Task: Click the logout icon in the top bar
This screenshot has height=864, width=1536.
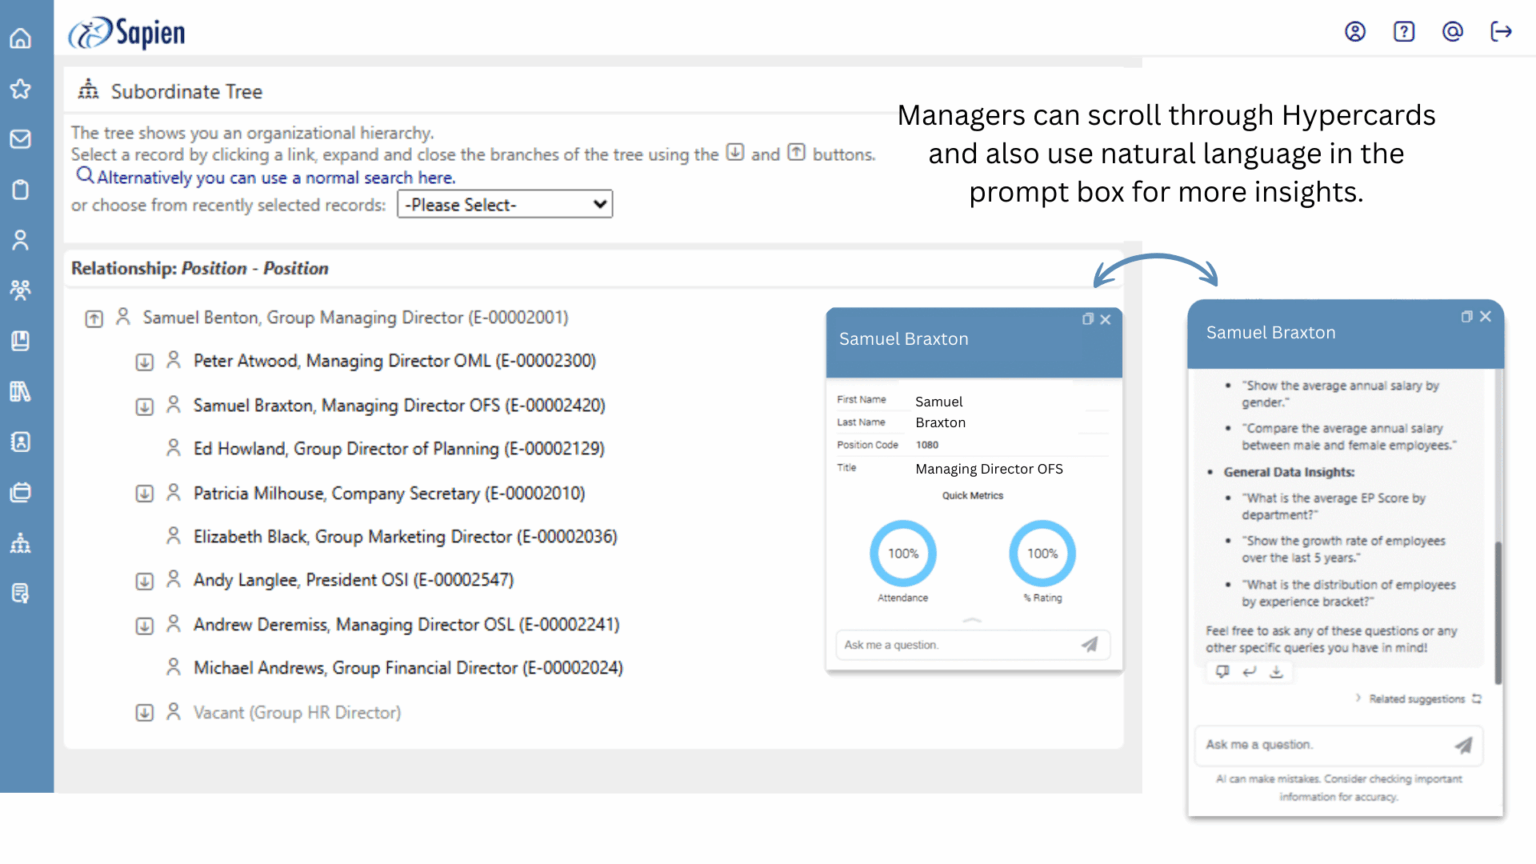Action: tap(1501, 31)
